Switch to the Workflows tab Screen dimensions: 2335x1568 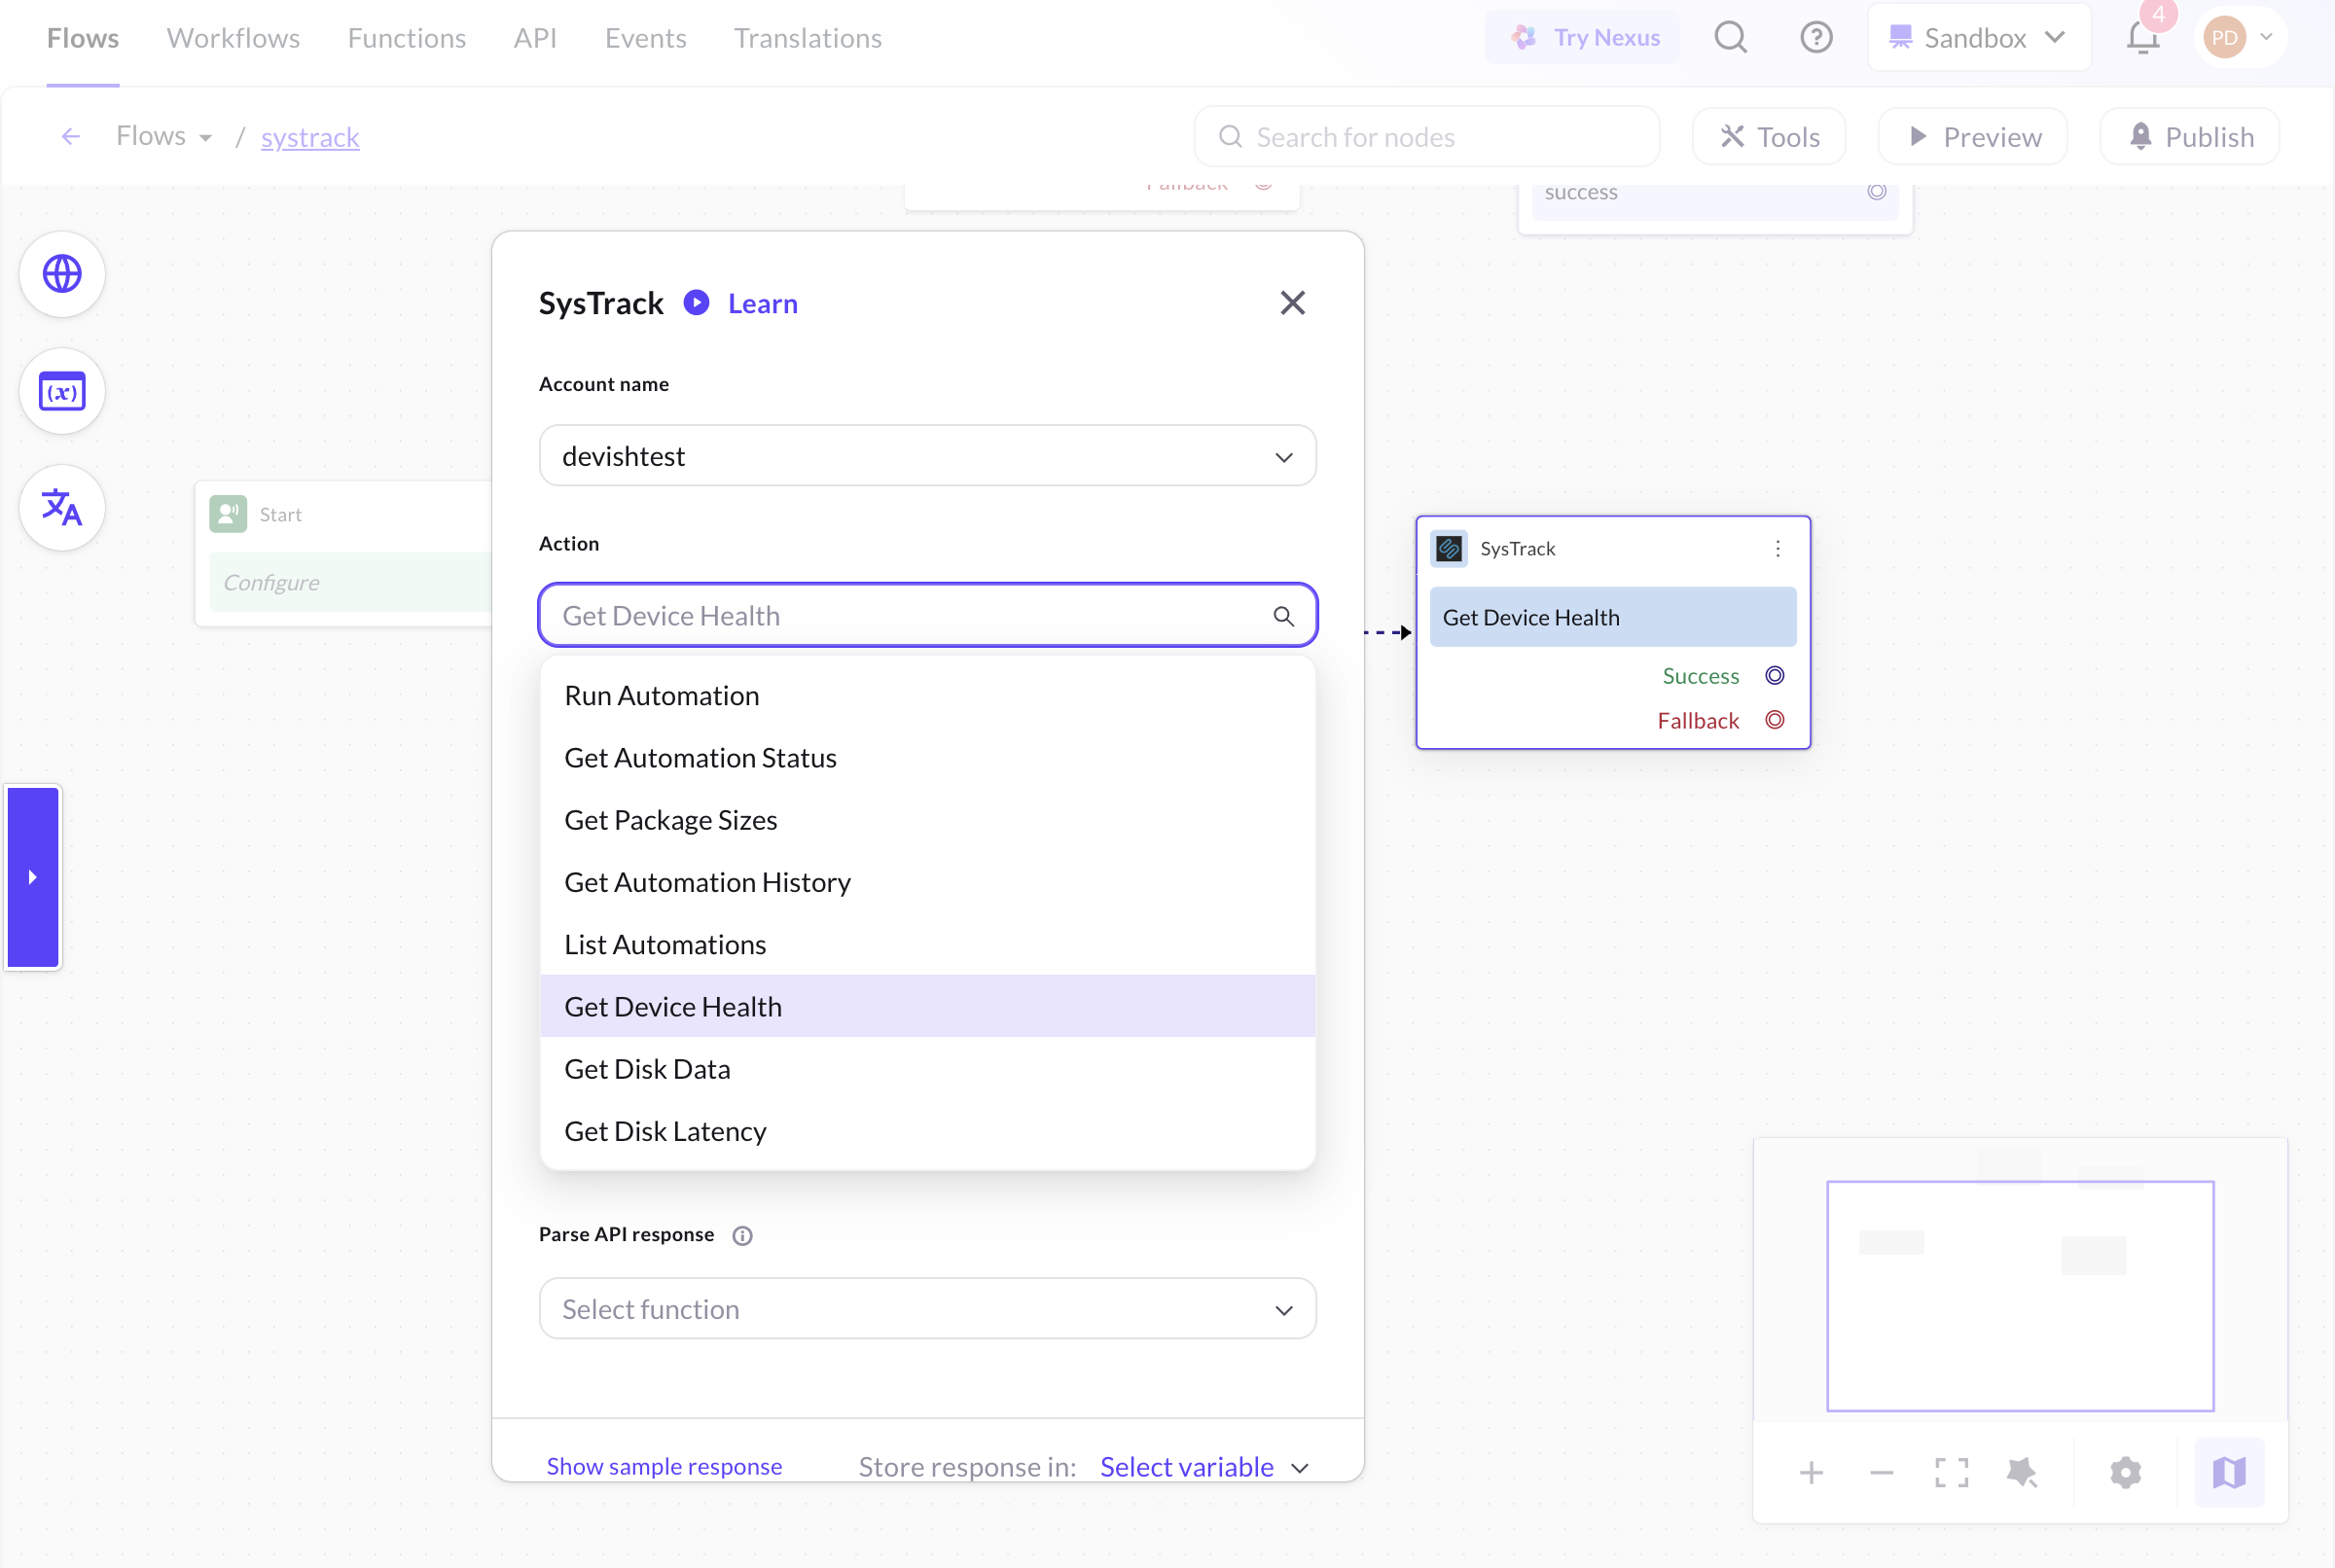233,38
